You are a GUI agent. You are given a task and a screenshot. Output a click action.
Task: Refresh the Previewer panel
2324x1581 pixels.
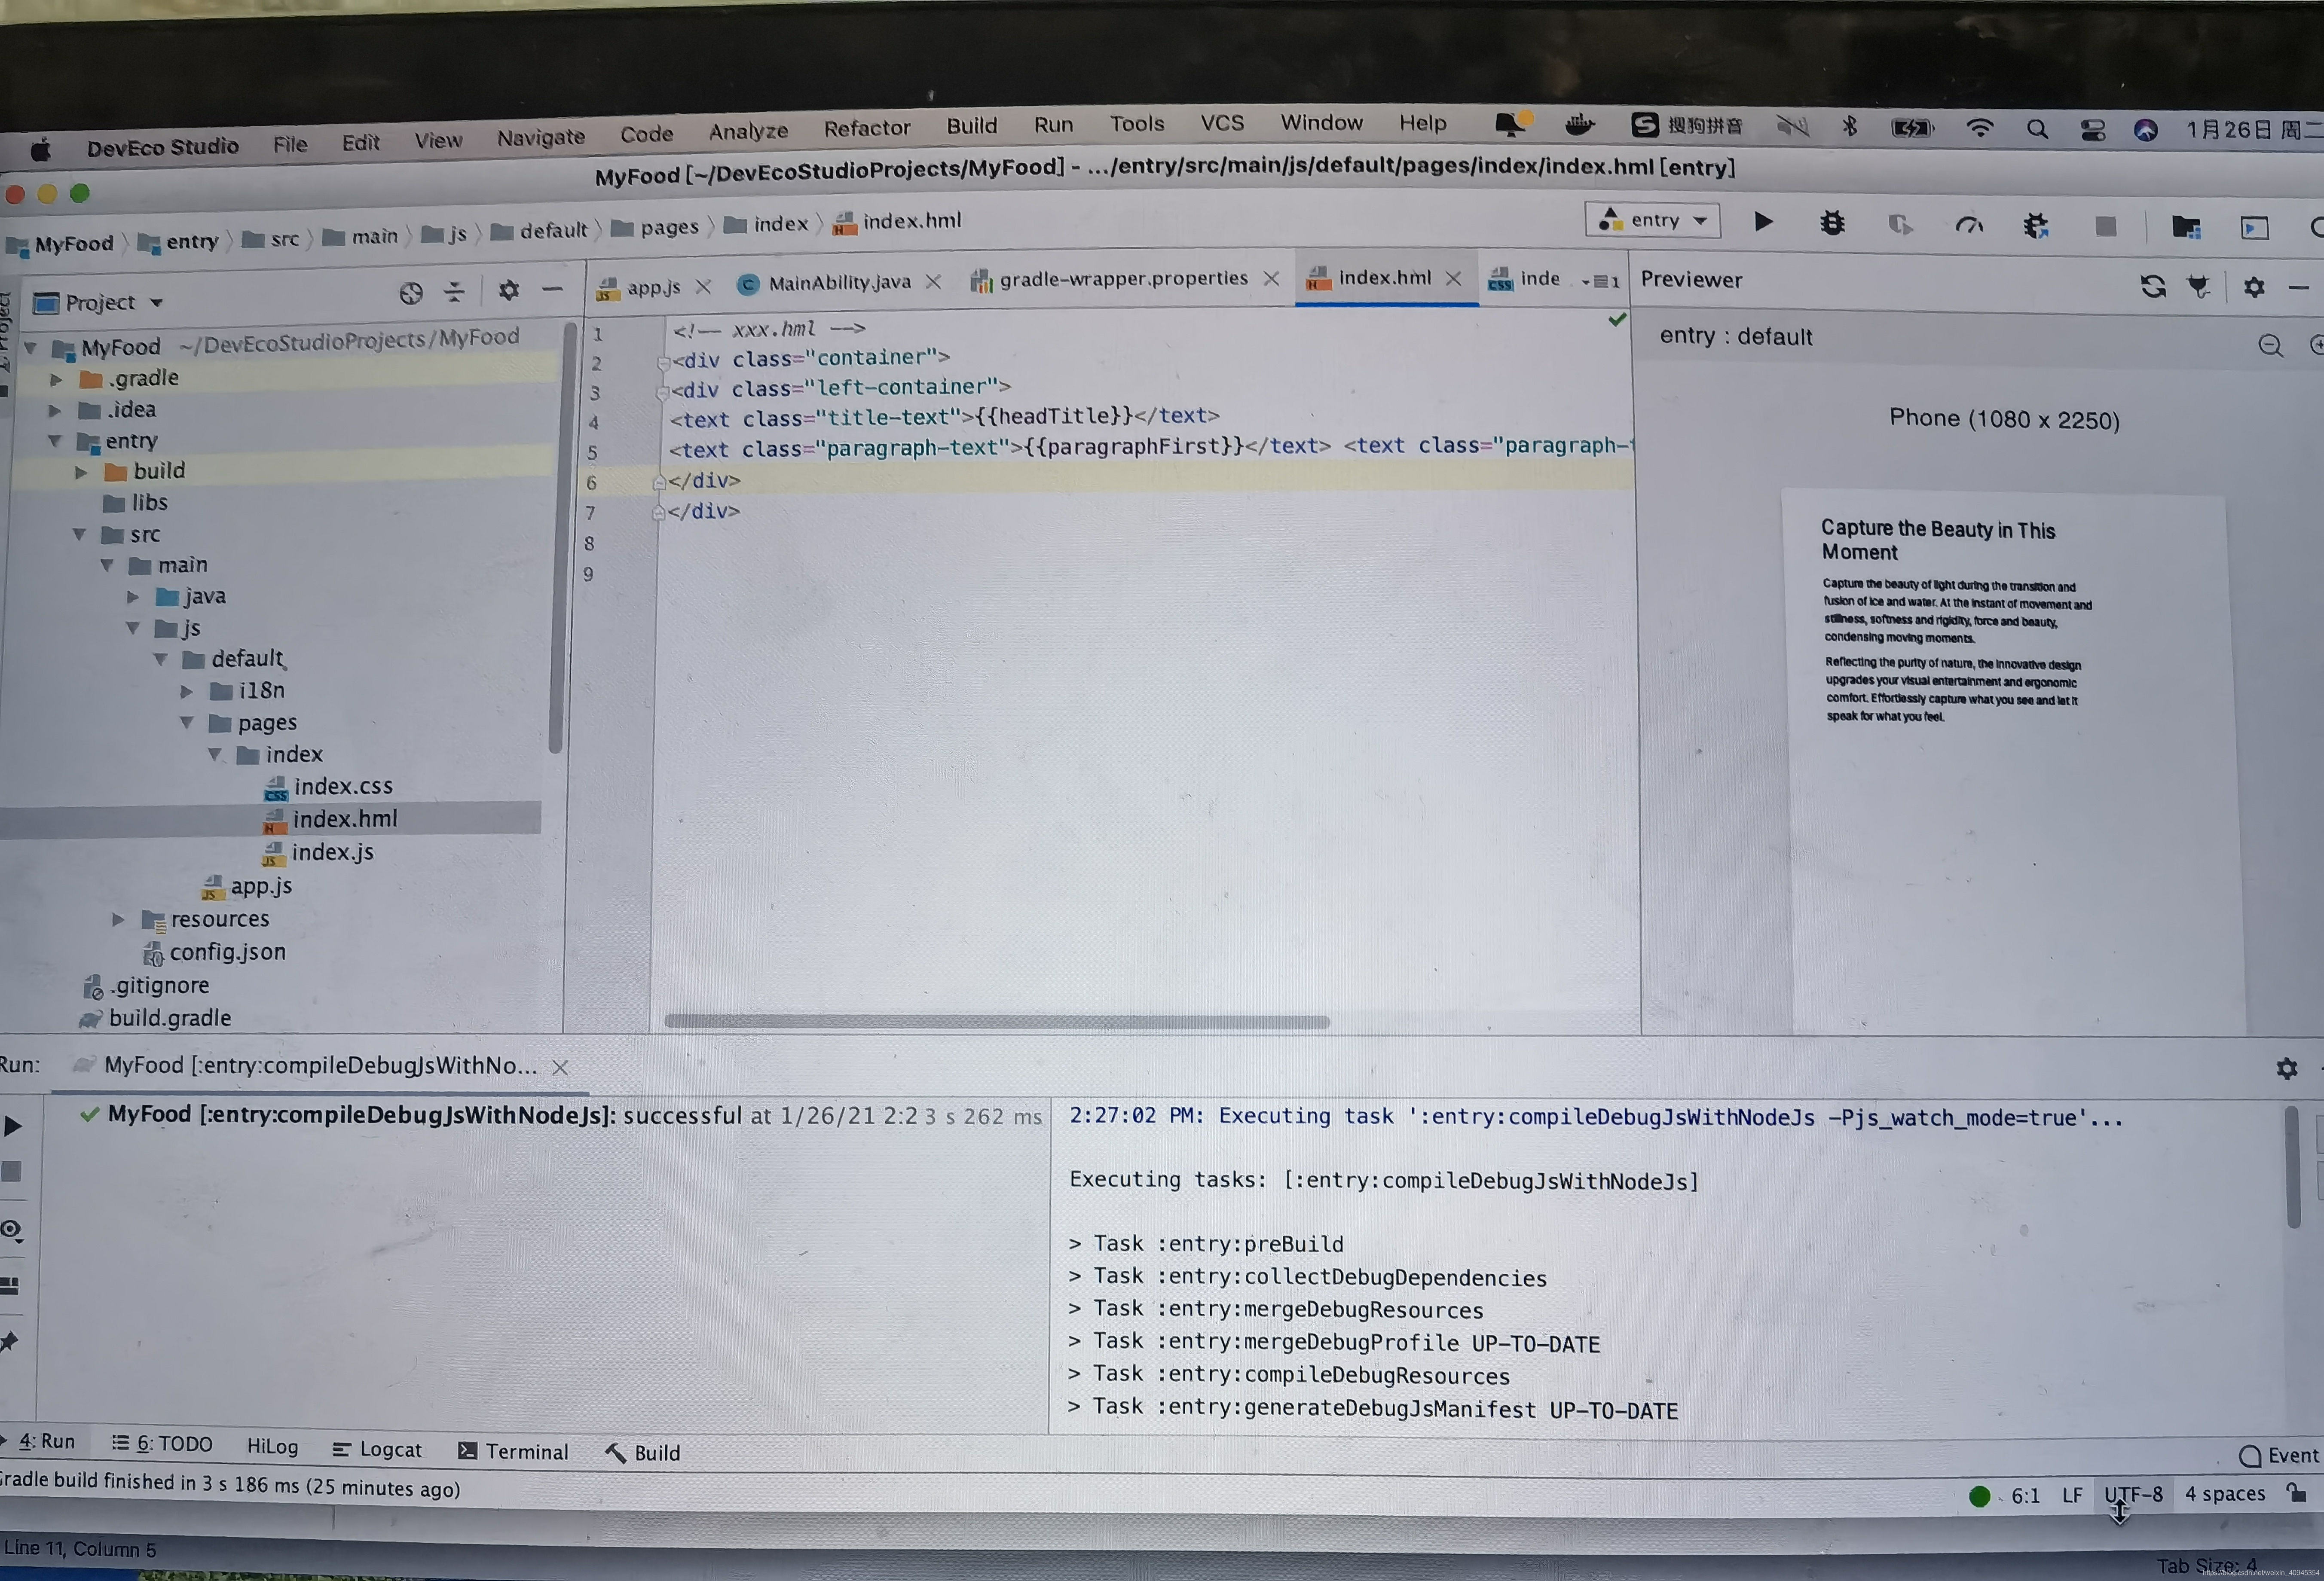pyautogui.click(x=2153, y=287)
